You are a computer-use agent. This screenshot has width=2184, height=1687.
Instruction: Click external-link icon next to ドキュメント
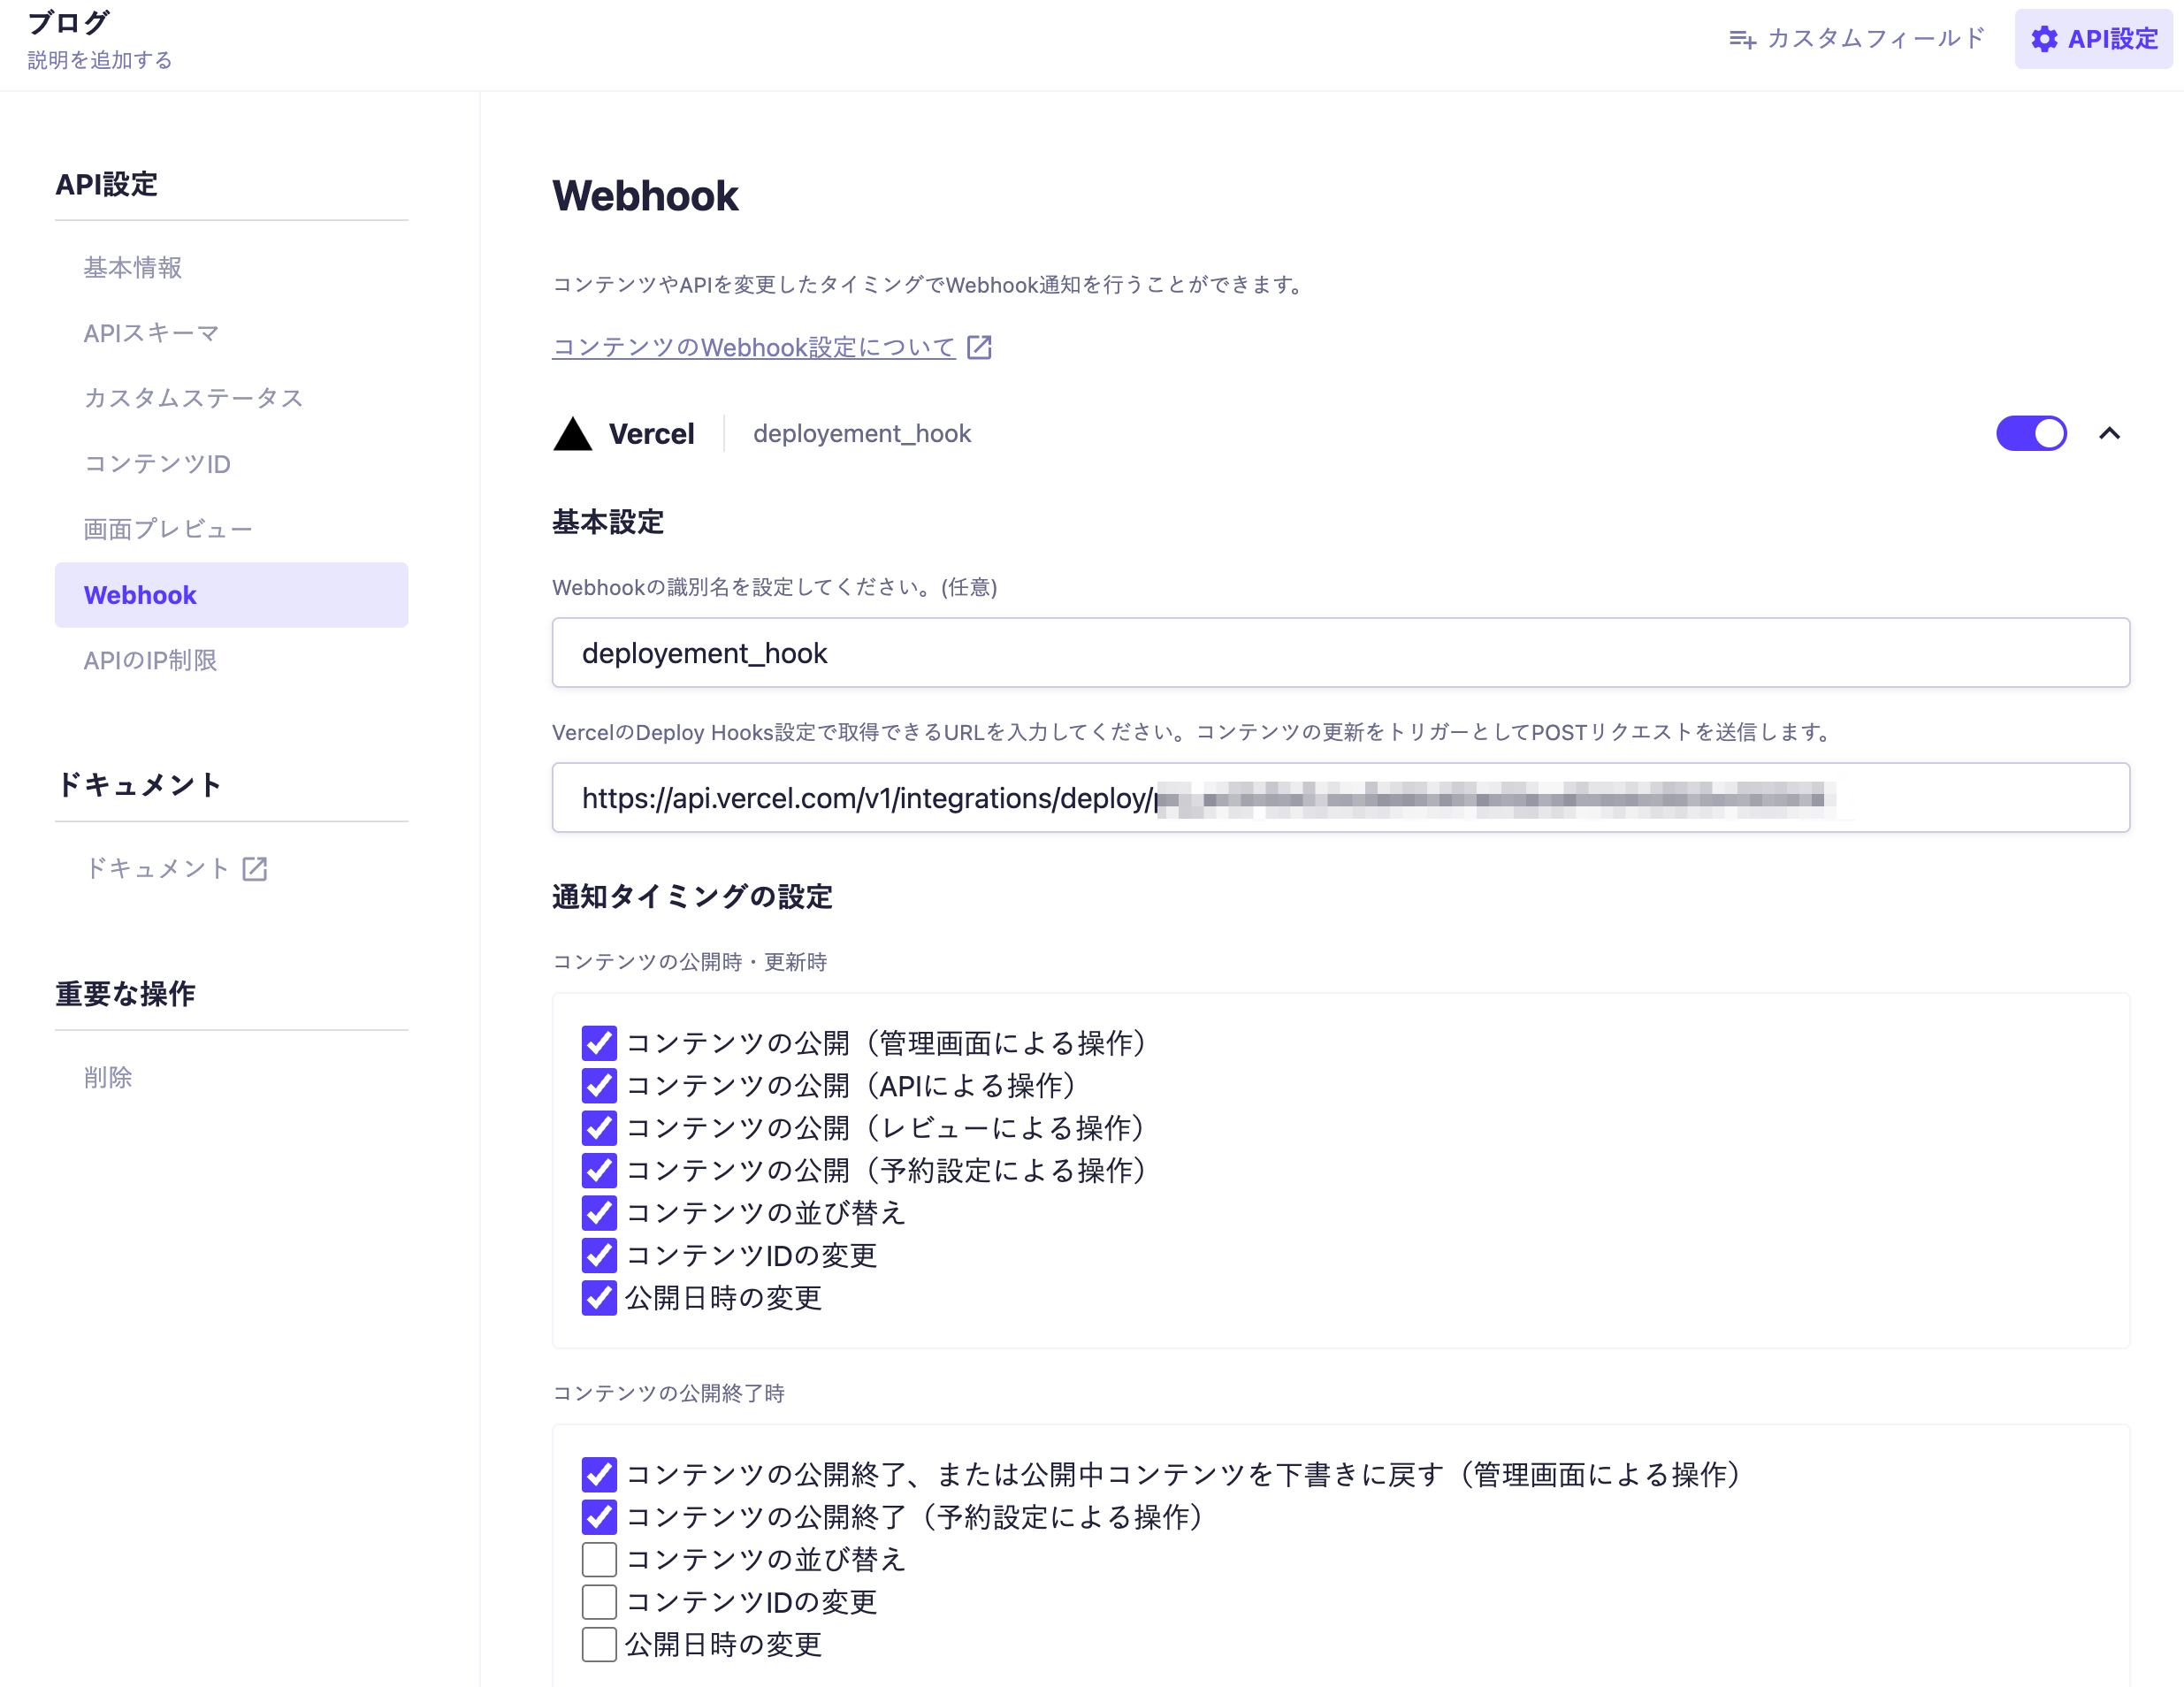(x=255, y=869)
